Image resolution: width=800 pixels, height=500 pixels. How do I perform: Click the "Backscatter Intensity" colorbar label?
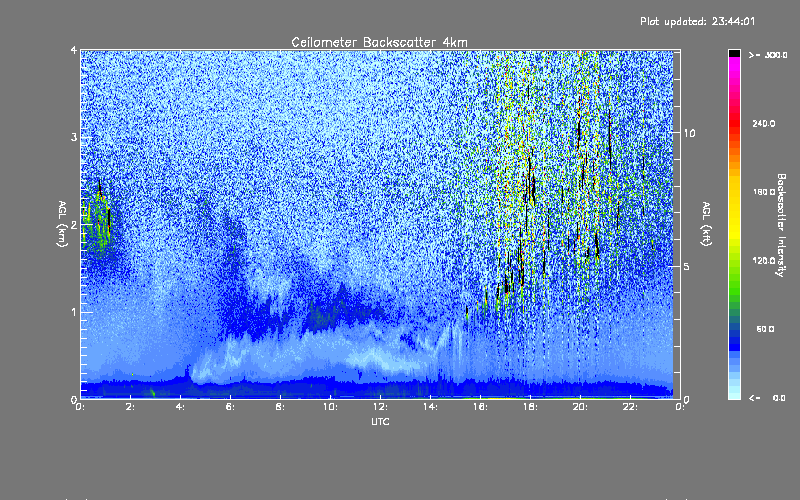pos(781,225)
